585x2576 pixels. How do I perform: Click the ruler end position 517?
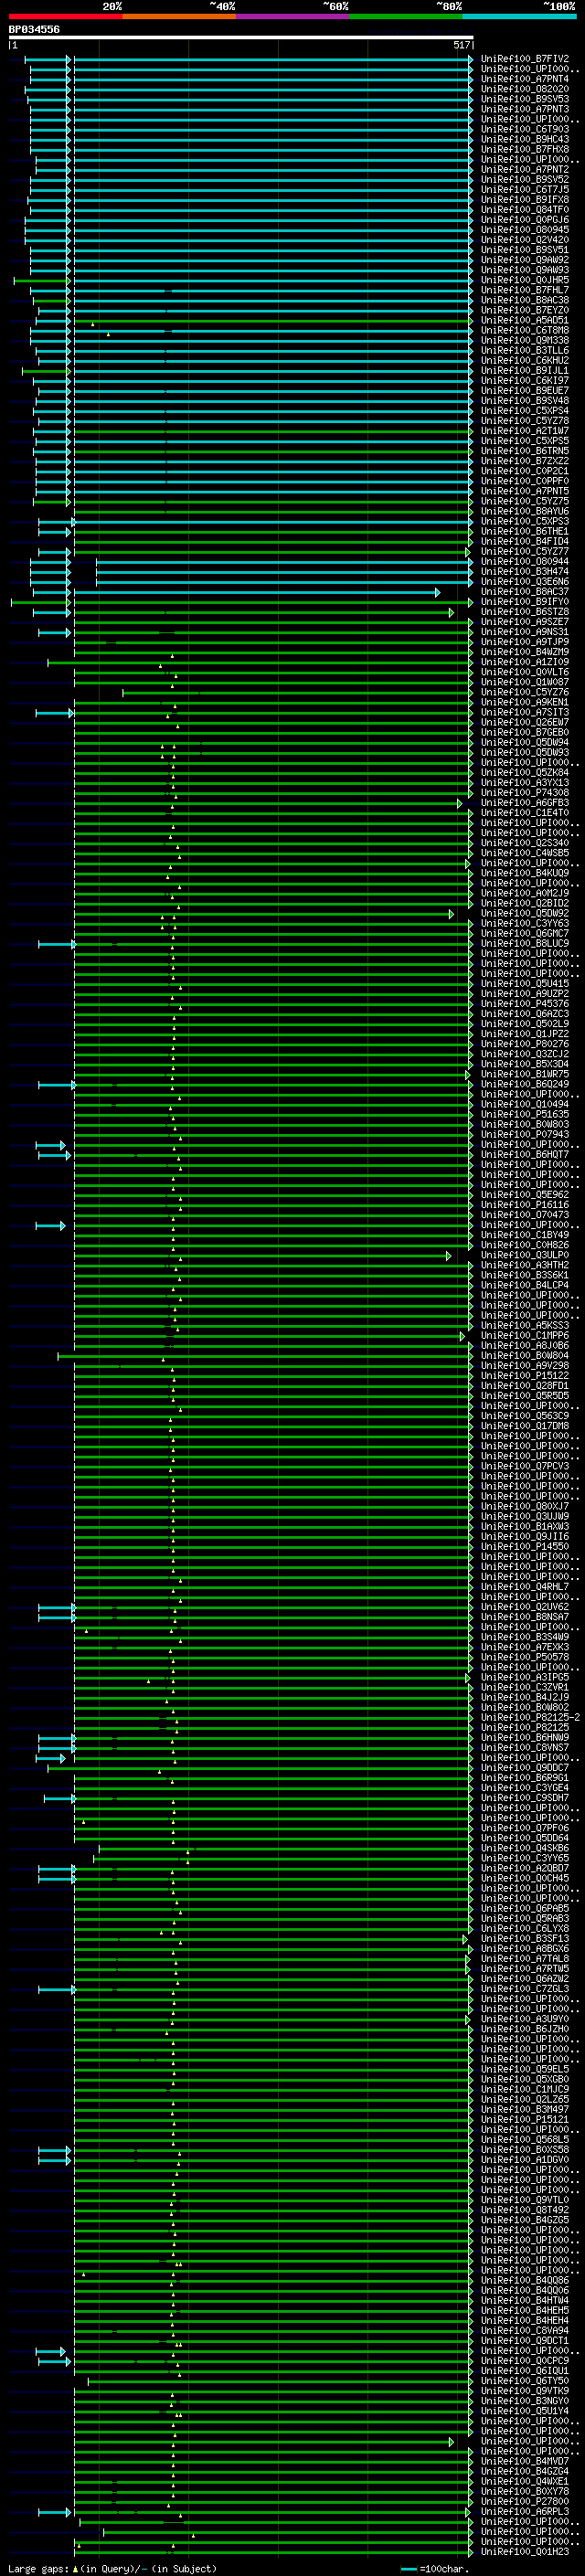(461, 45)
